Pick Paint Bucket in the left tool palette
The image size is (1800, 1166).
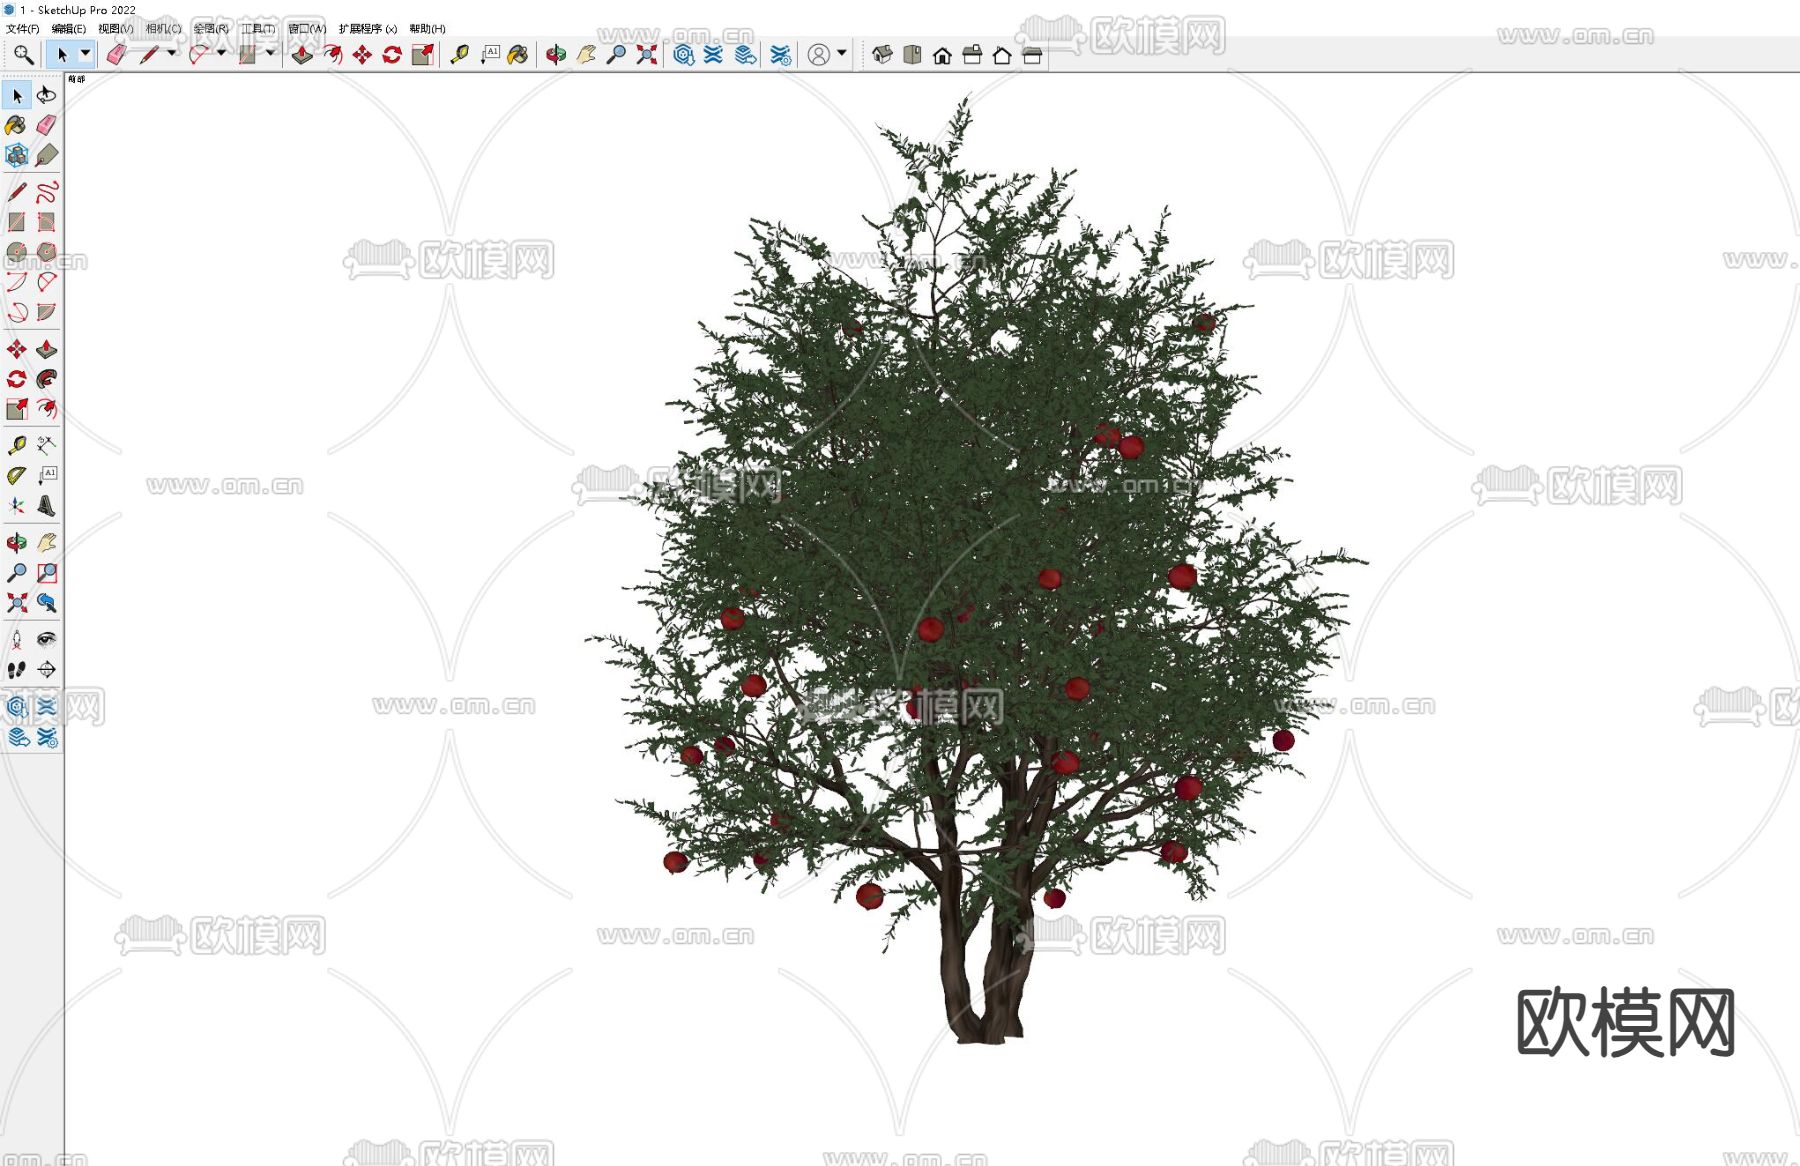tap(16, 125)
